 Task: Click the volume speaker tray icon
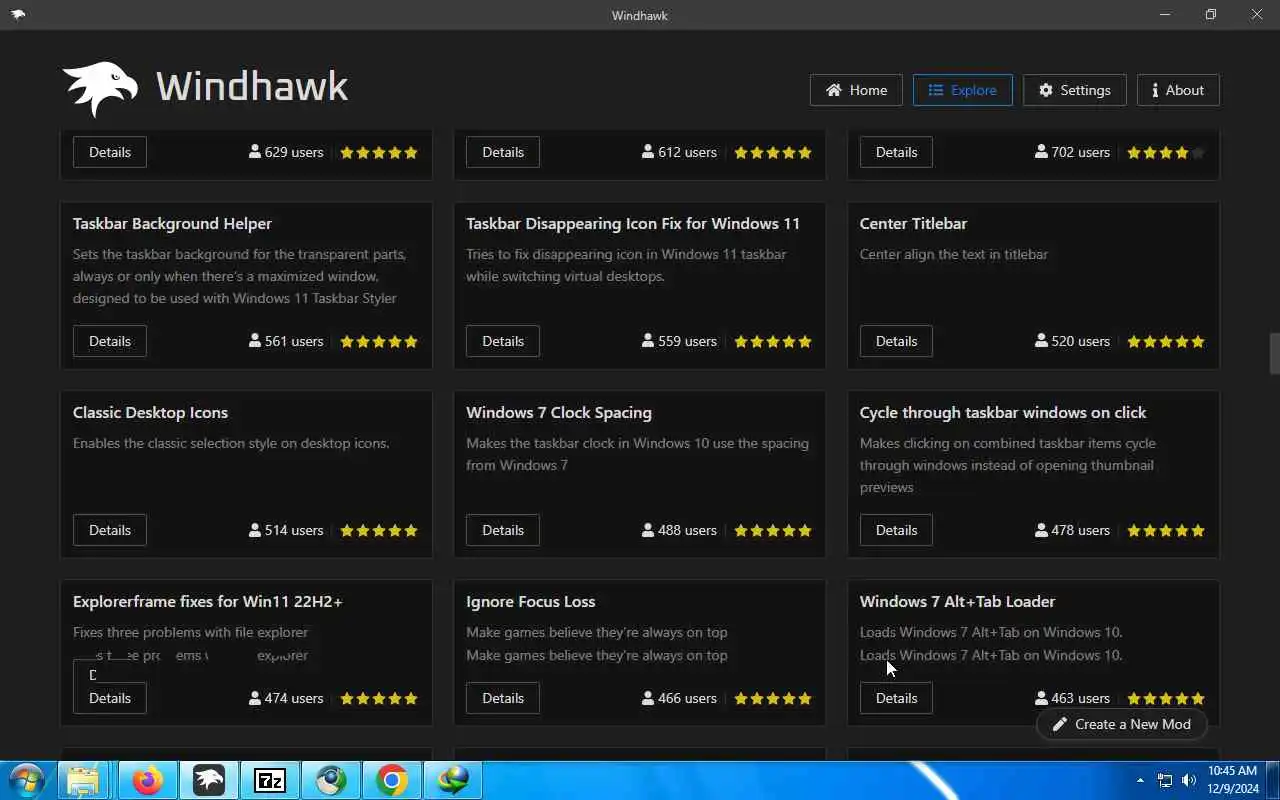pos(1188,780)
